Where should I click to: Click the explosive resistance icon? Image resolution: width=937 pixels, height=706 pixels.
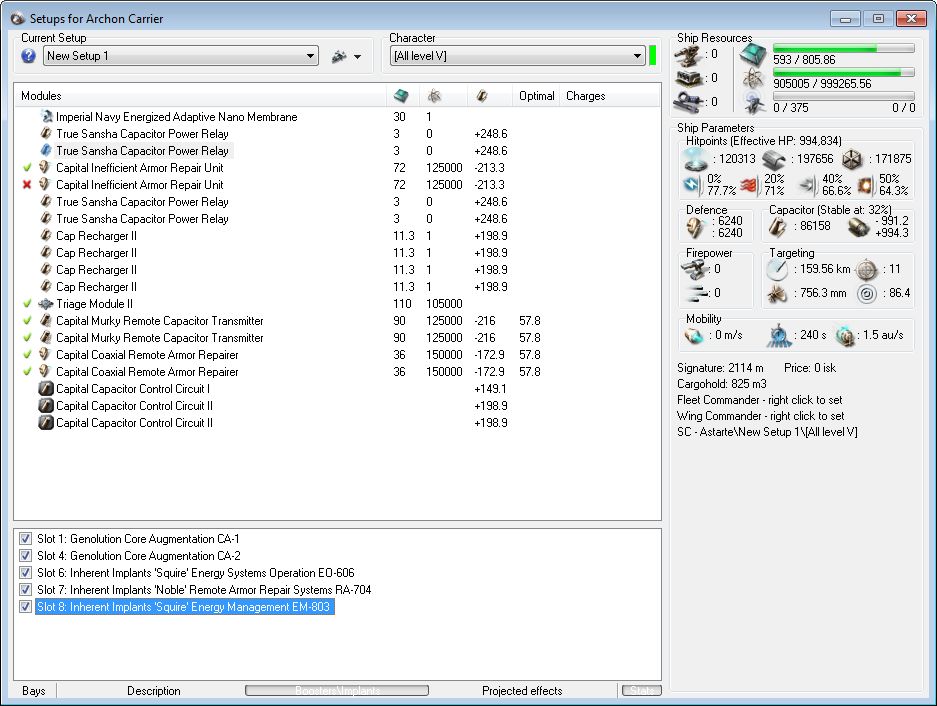click(865, 185)
